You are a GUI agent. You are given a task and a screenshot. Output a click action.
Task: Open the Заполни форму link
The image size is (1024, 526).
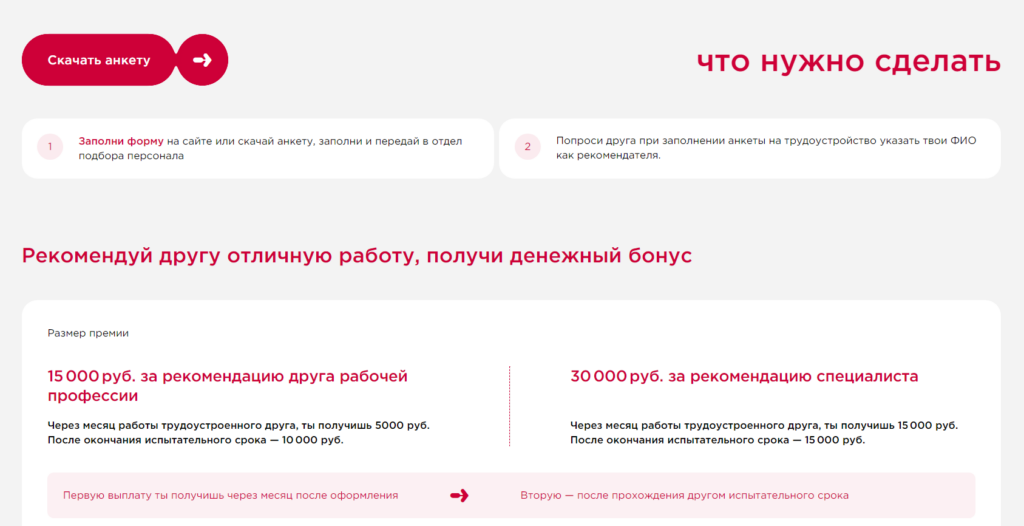click(x=121, y=141)
